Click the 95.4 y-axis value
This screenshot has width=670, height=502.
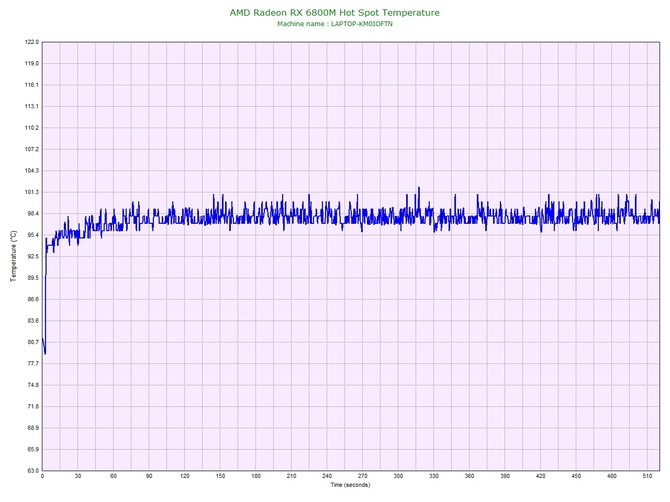click(33, 235)
